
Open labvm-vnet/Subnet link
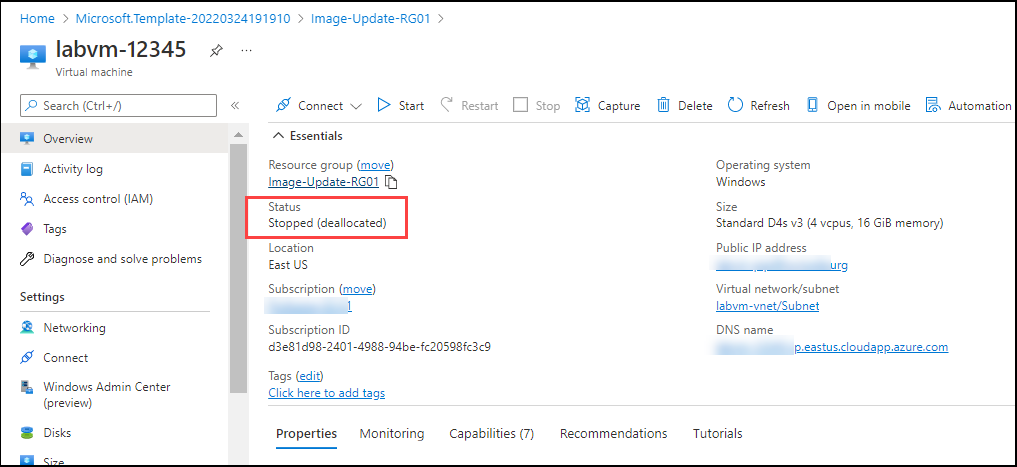coord(767,305)
